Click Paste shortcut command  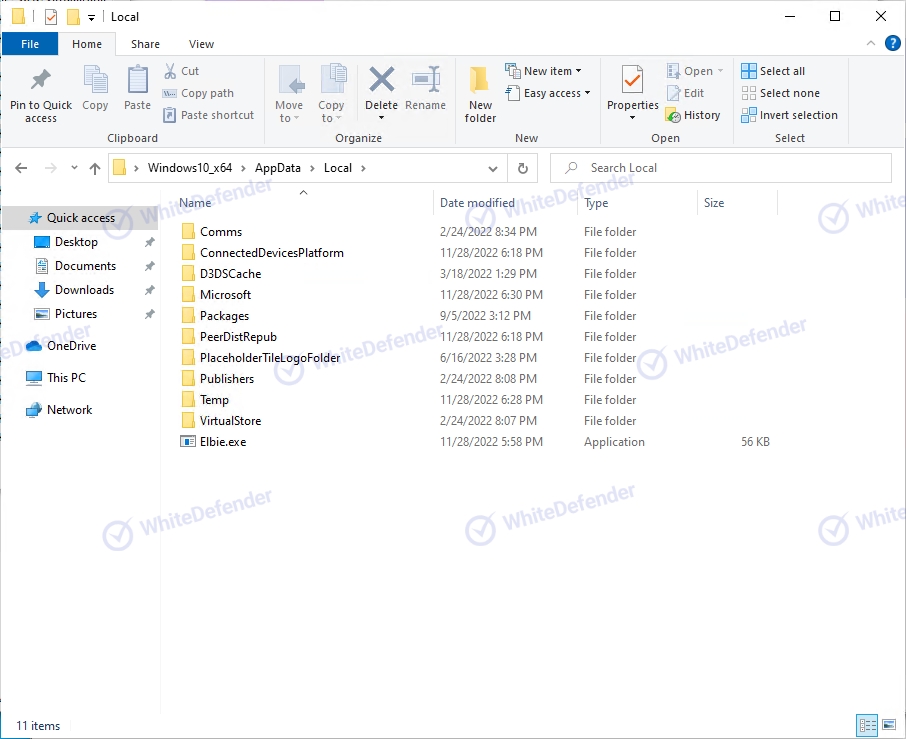[209, 115]
